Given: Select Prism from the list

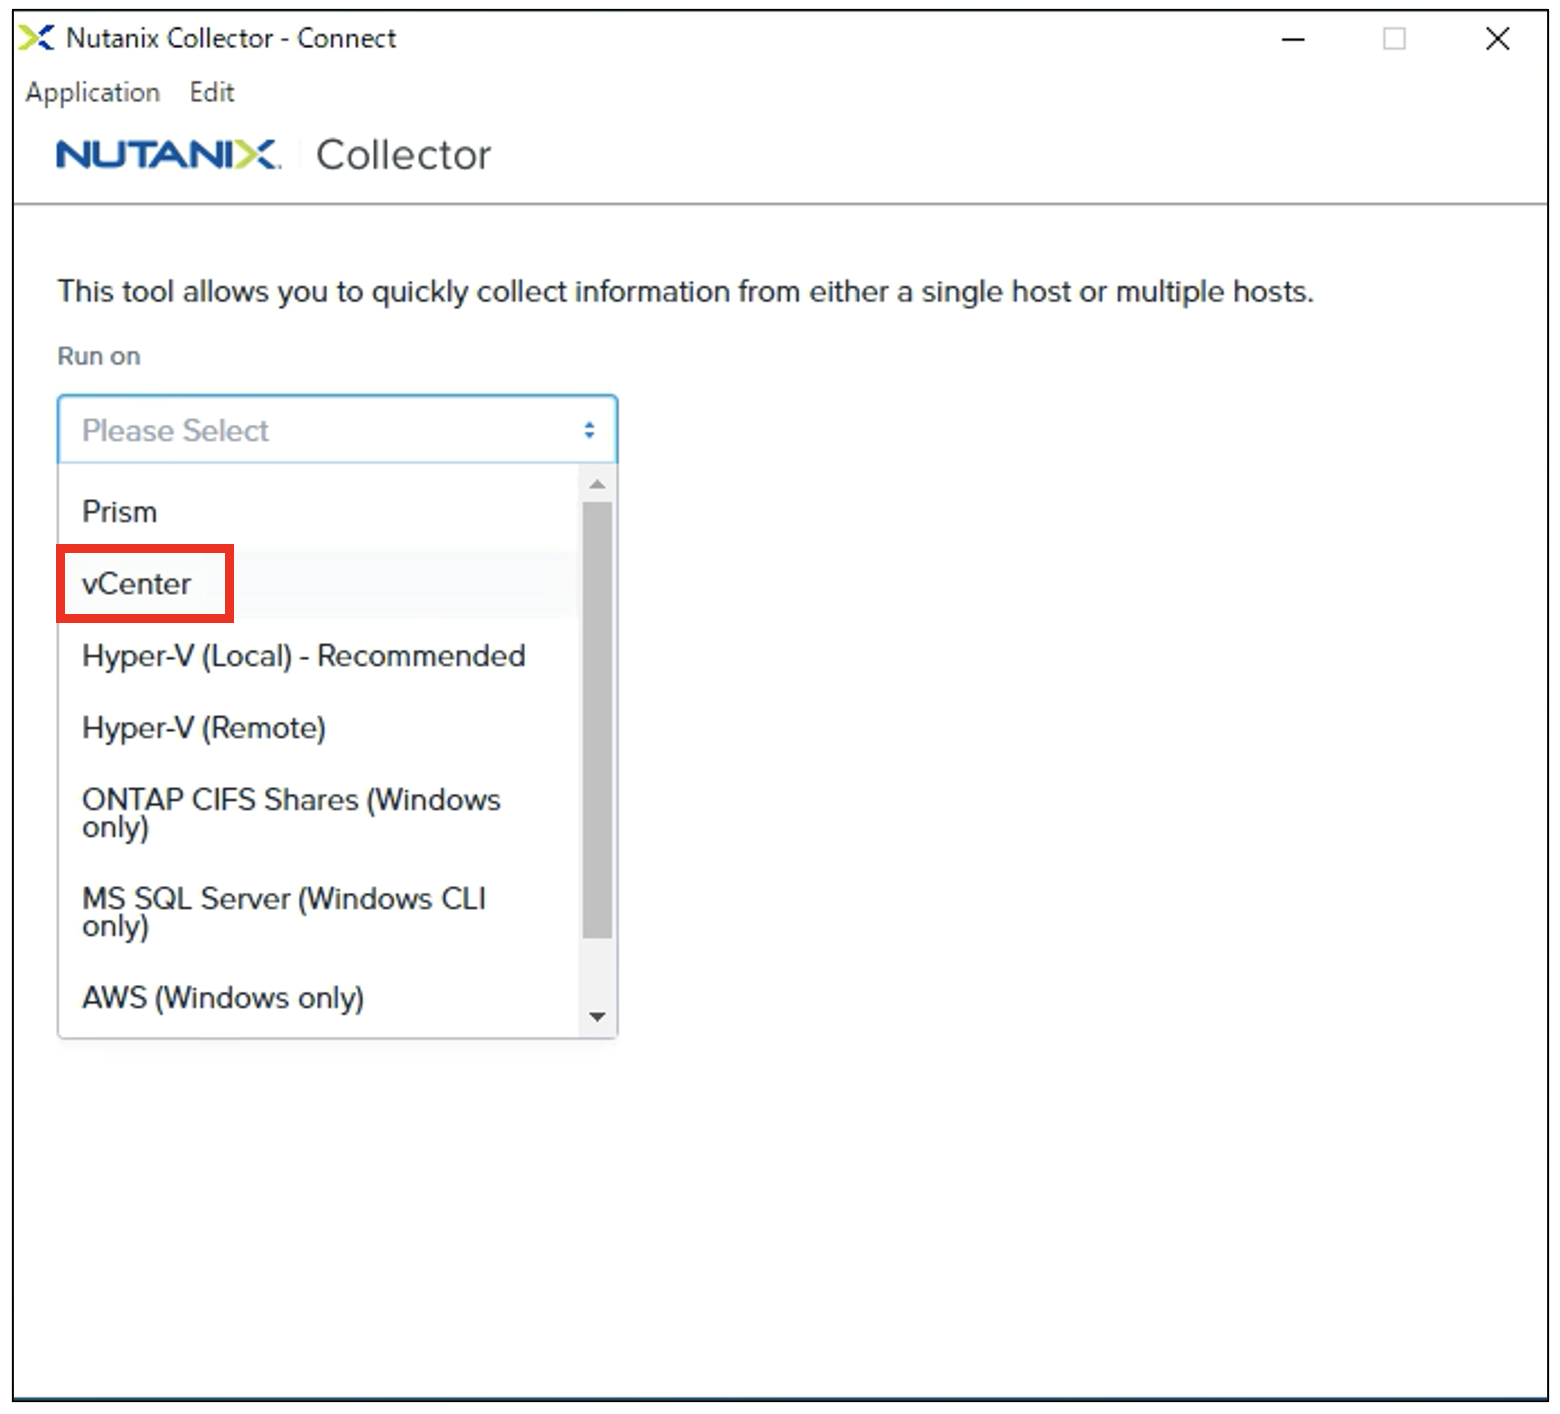Looking at the screenshot, I should click(318, 512).
